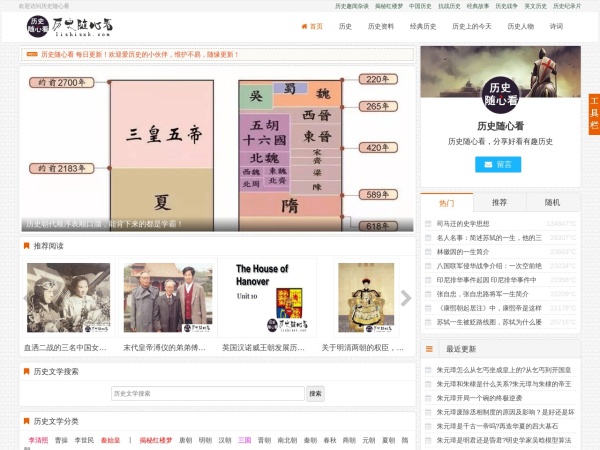Open the article 名人名事:简述苏轼的一生
This screenshot has width=600, height=450.
tap(489, 238)
